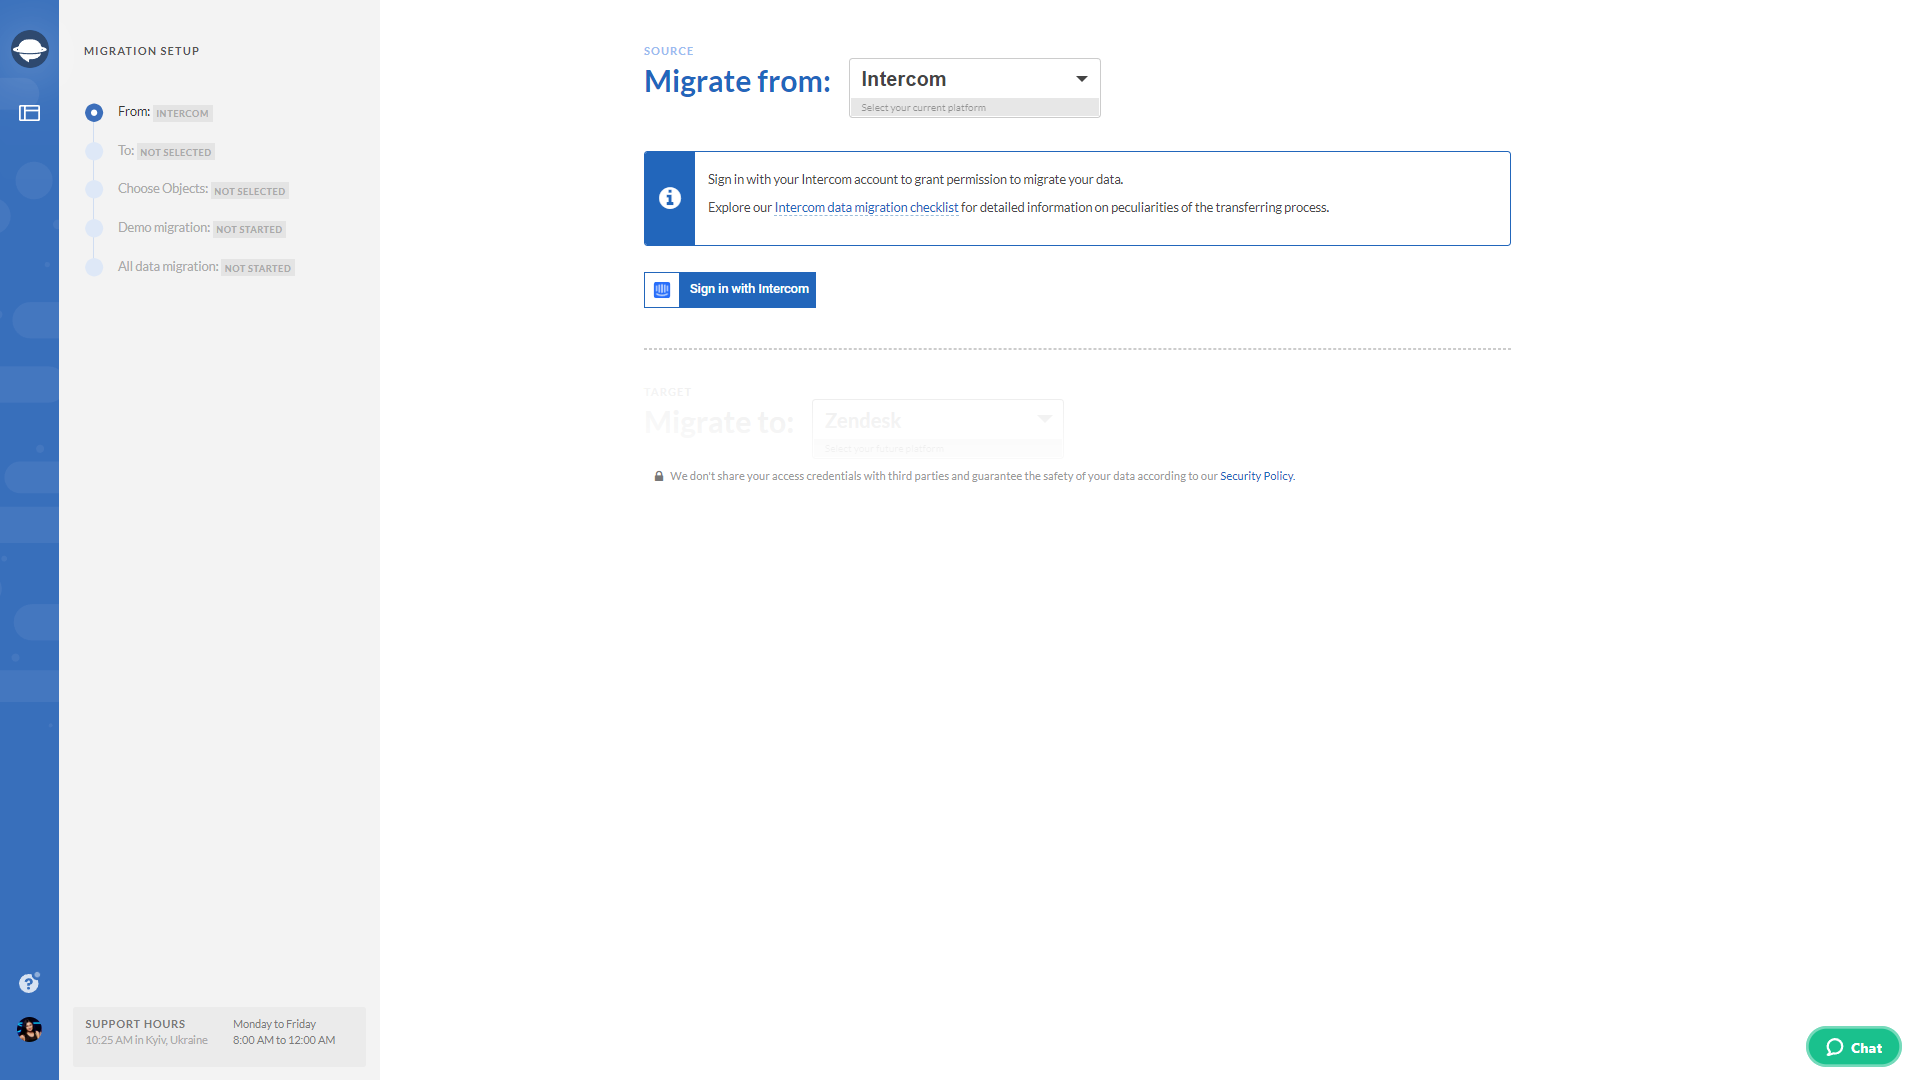Click the Security Policy link
Screen dimensions: 1920x1080
pyautogui.click(x=1255, y=475)
